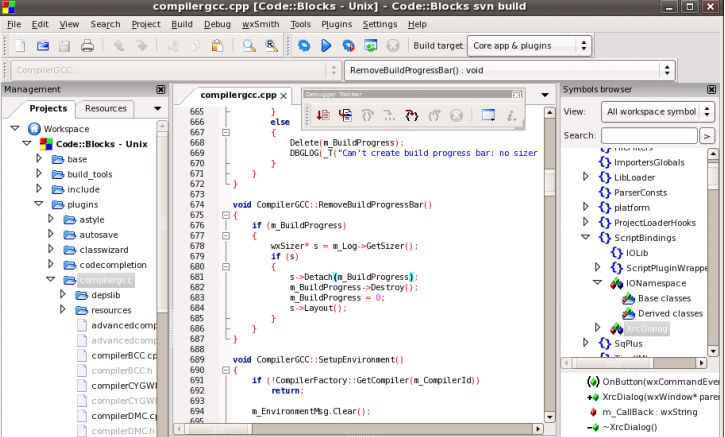Collapse the plugins folder

point(39,204)
